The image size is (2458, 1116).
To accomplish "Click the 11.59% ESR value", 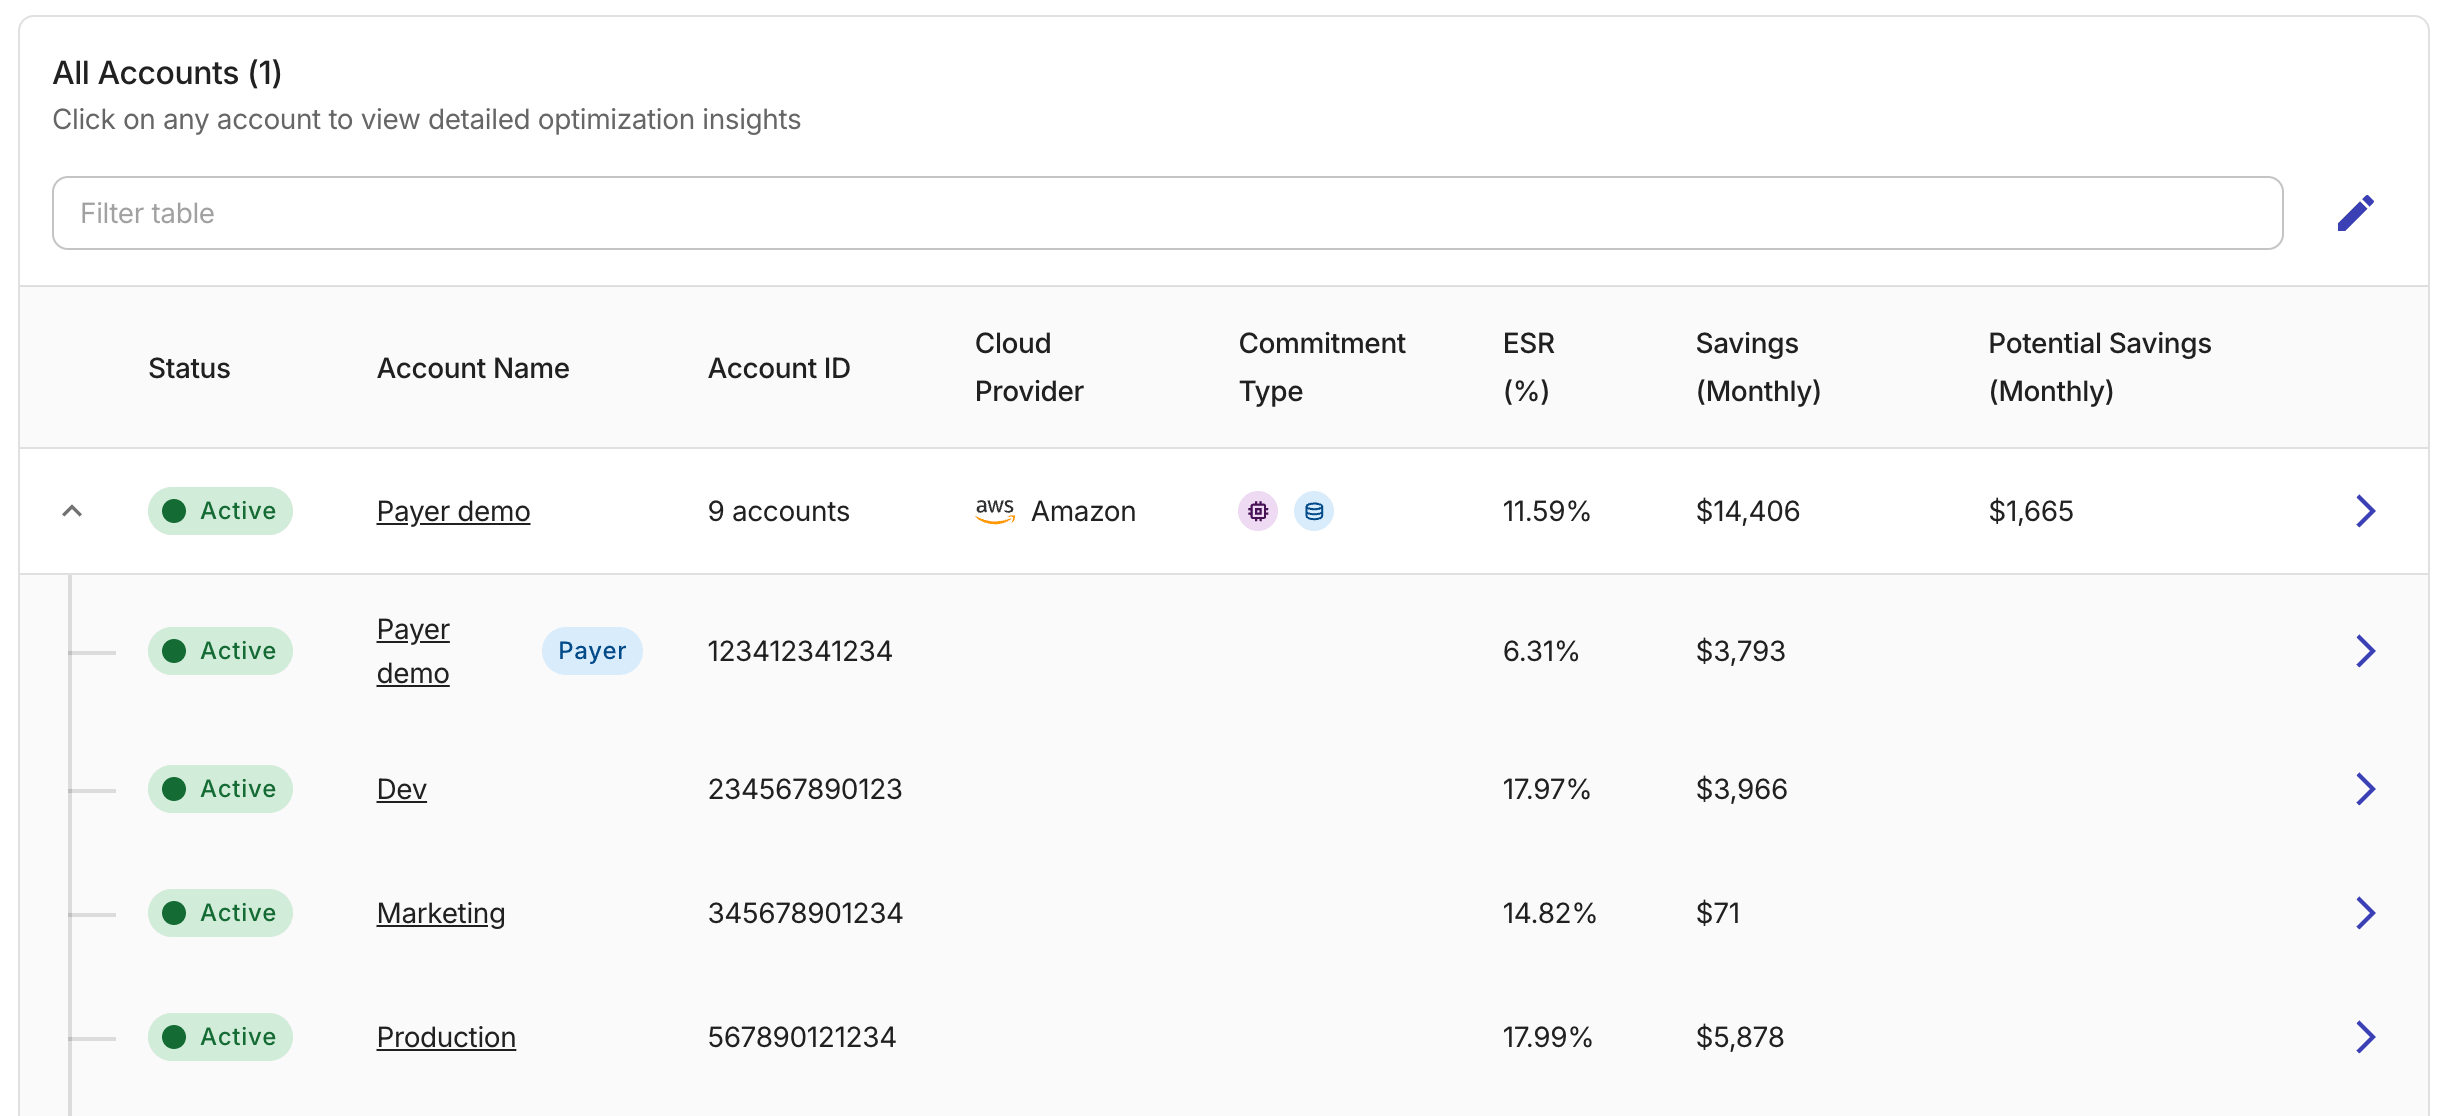I will click(x=1546, y=511).
